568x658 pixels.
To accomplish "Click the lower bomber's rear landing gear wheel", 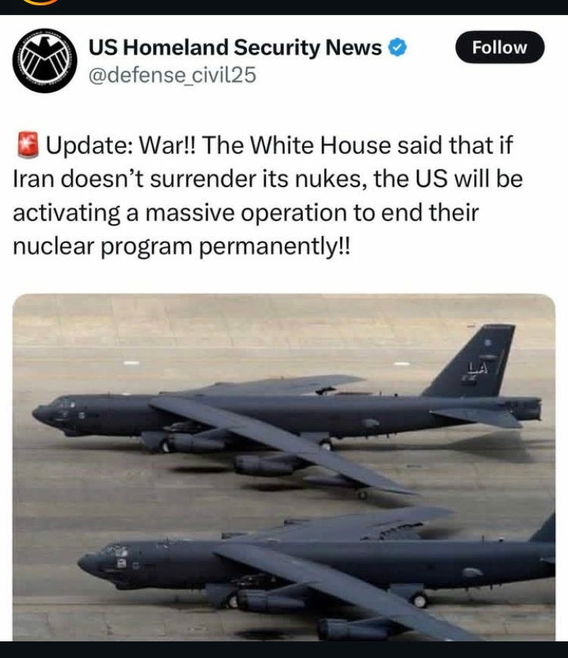I will click(x=419, y=599).
